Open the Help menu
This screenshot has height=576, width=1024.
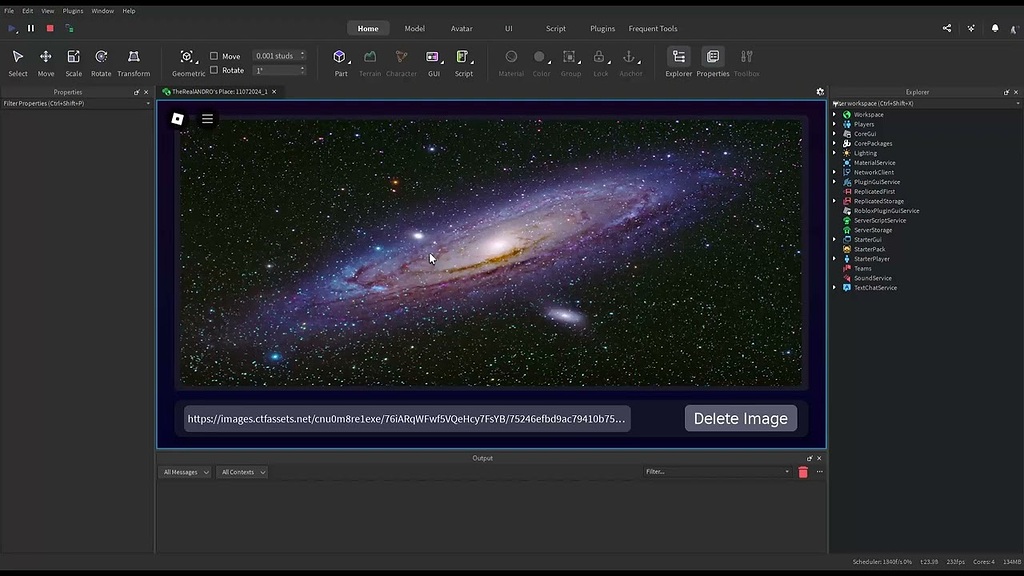(x=129, y=10)
